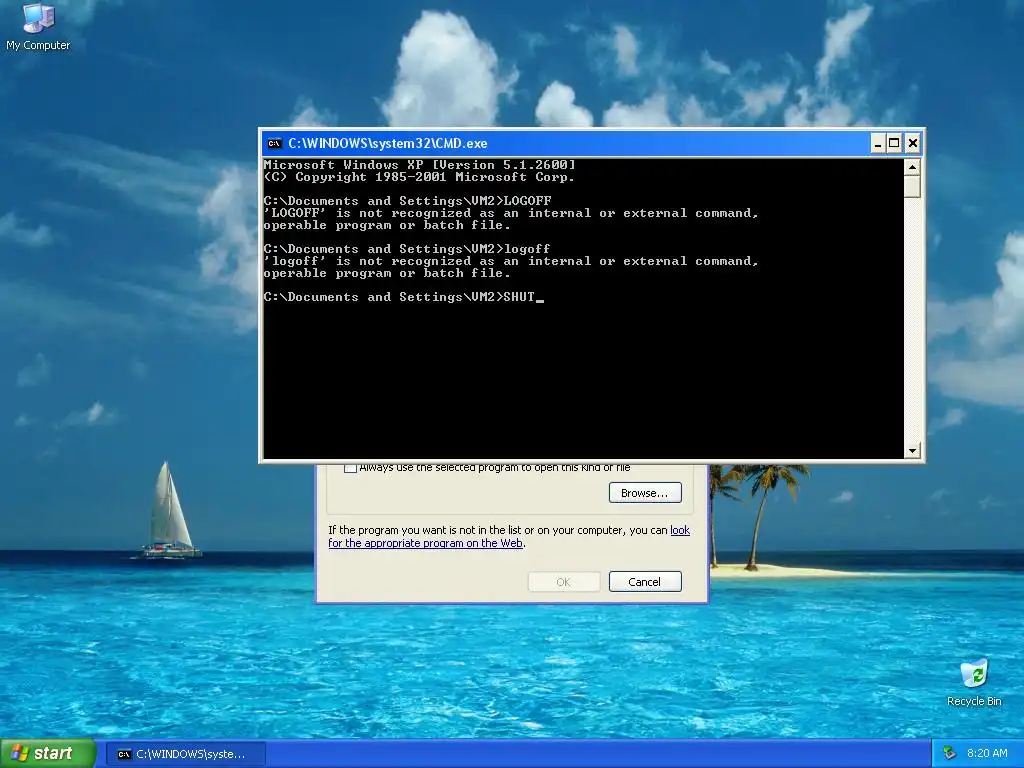This screenshot has width=1024, height=768.
Task: Click the Copyright 1985-2001 Microsoft Corp. line
Action: click(419, 177)
